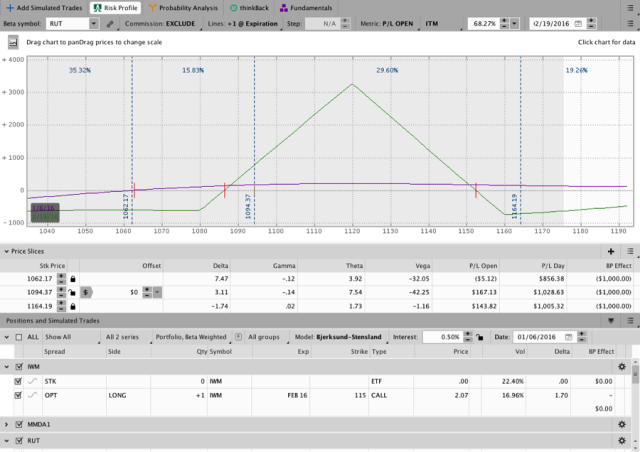The image size is (640, 452).
Task: Click stepper for 1094.37 stock price
Action: point(61,292)
